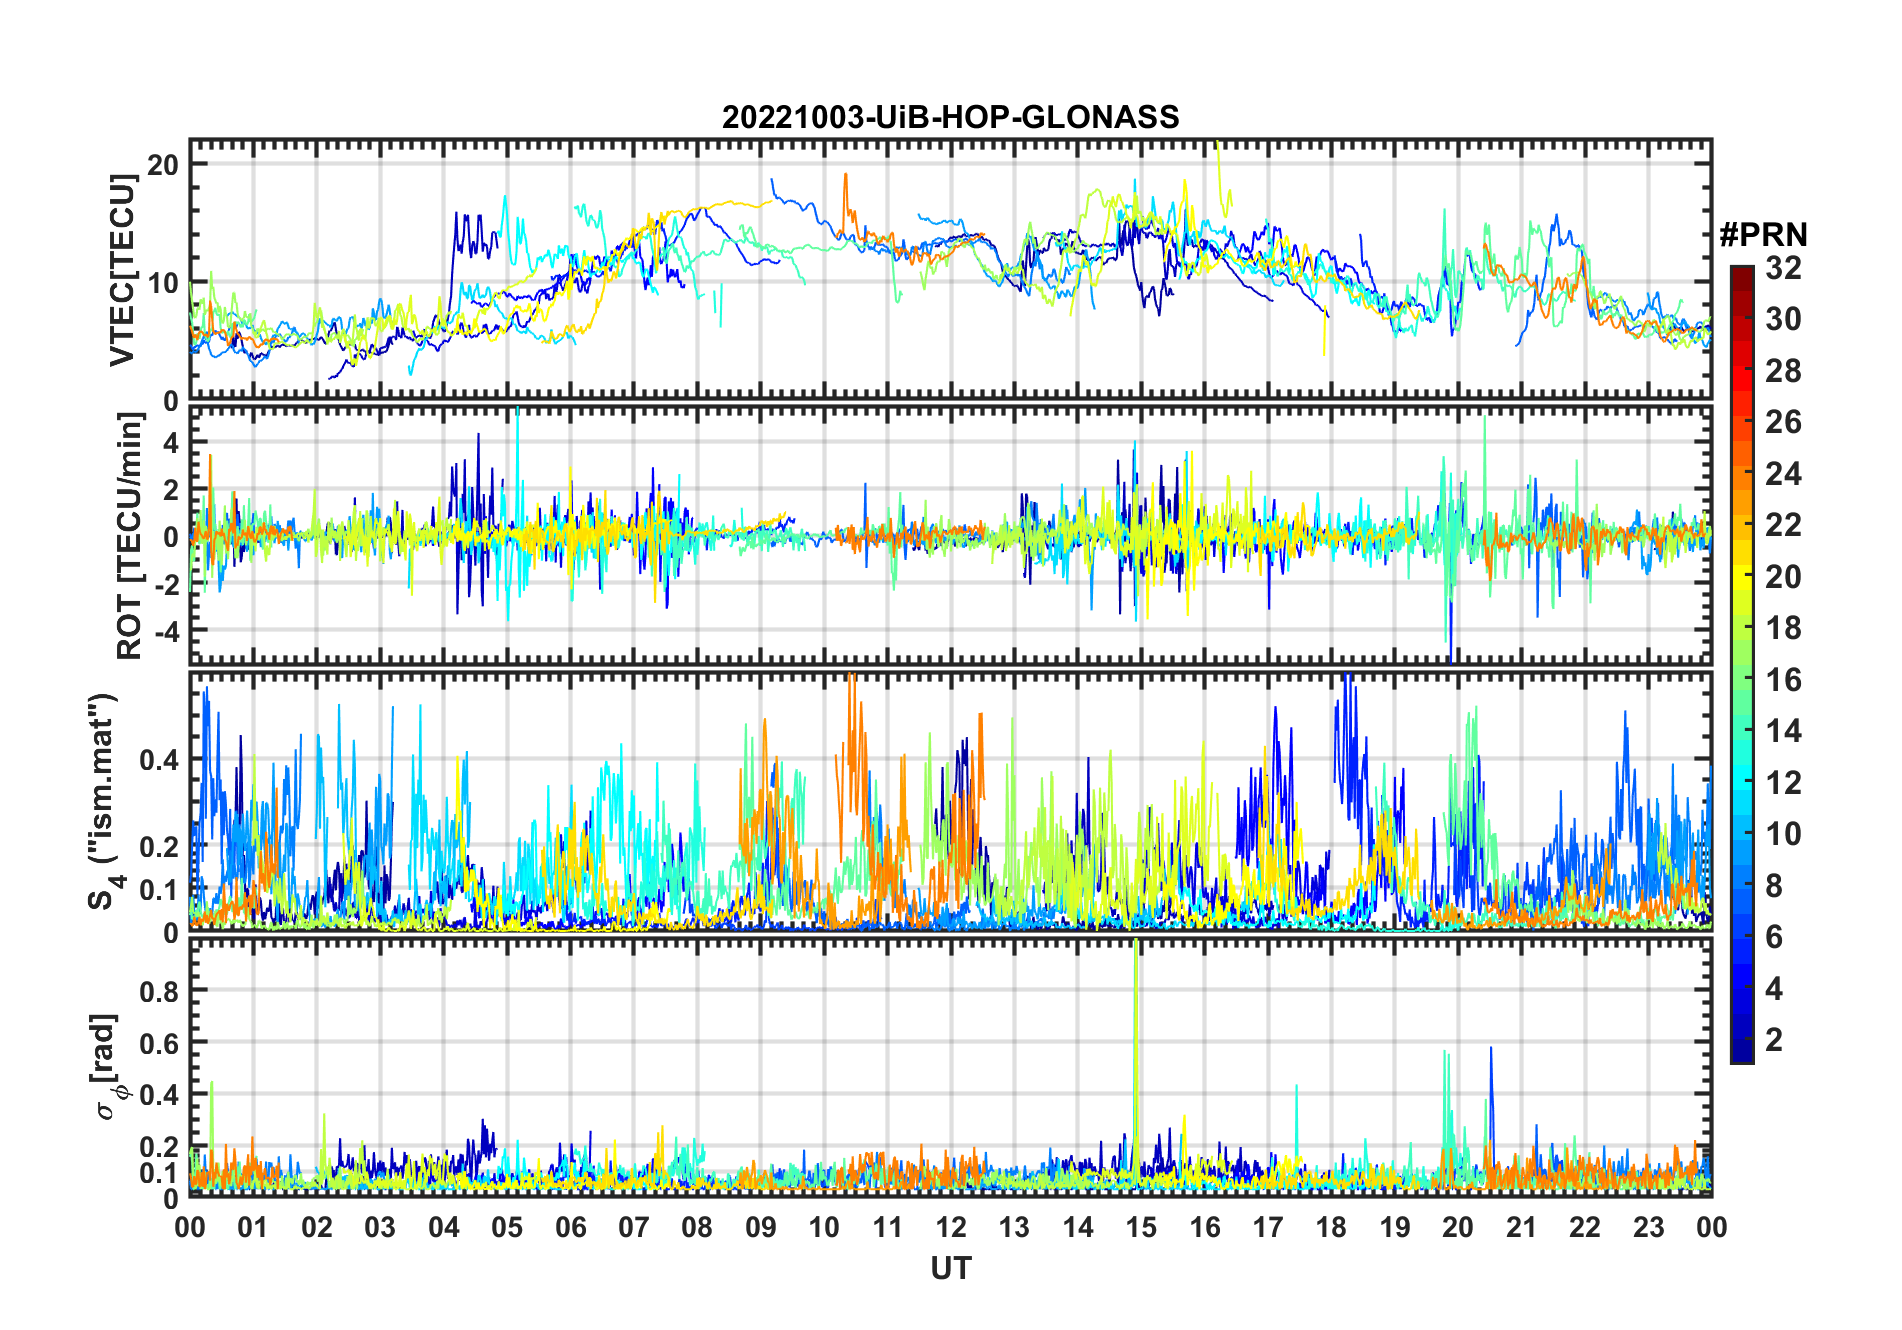The image size is (1902, 1330).
Task: Click the #PRN colorbar title
Action: 1763,235
